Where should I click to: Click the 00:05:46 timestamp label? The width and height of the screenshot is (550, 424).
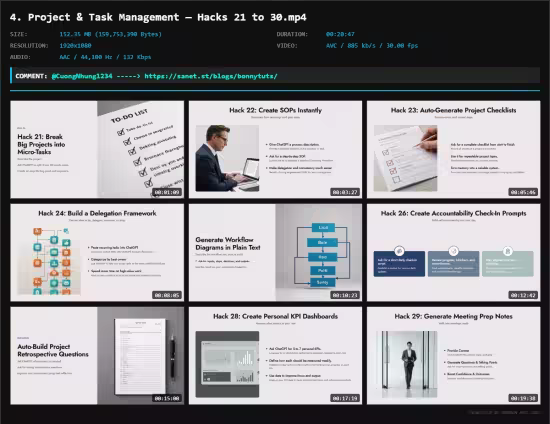pos(523,192)
